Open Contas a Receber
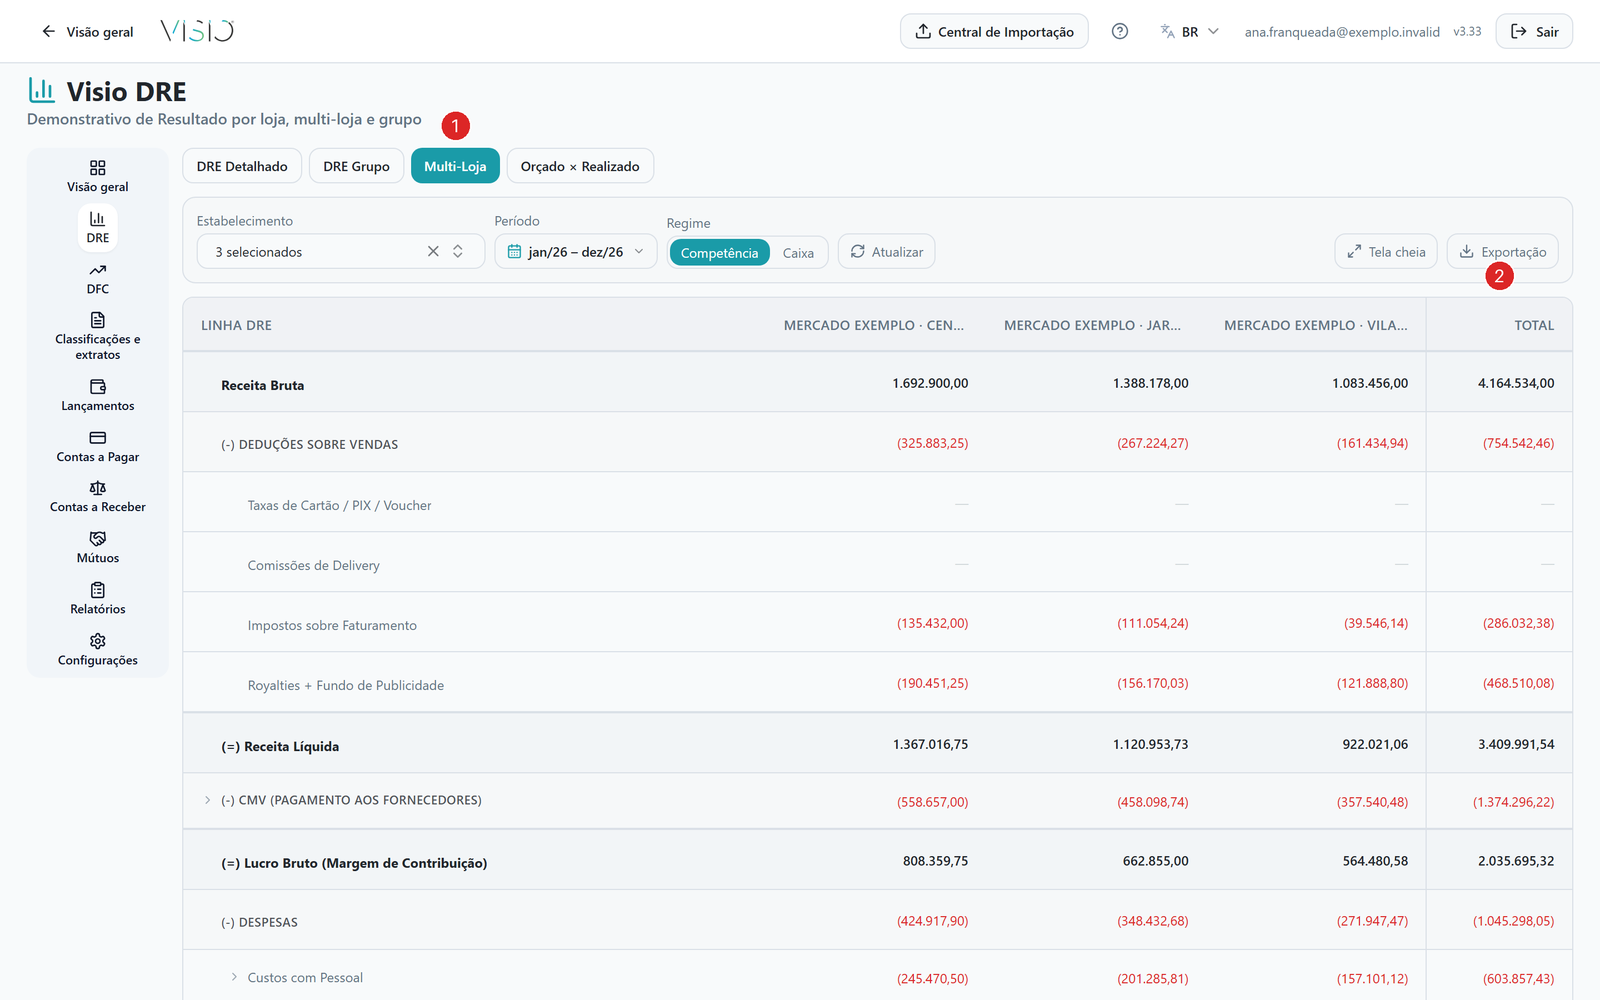The width and height of the screenshot is (1600, 1000). pos(97,497)
